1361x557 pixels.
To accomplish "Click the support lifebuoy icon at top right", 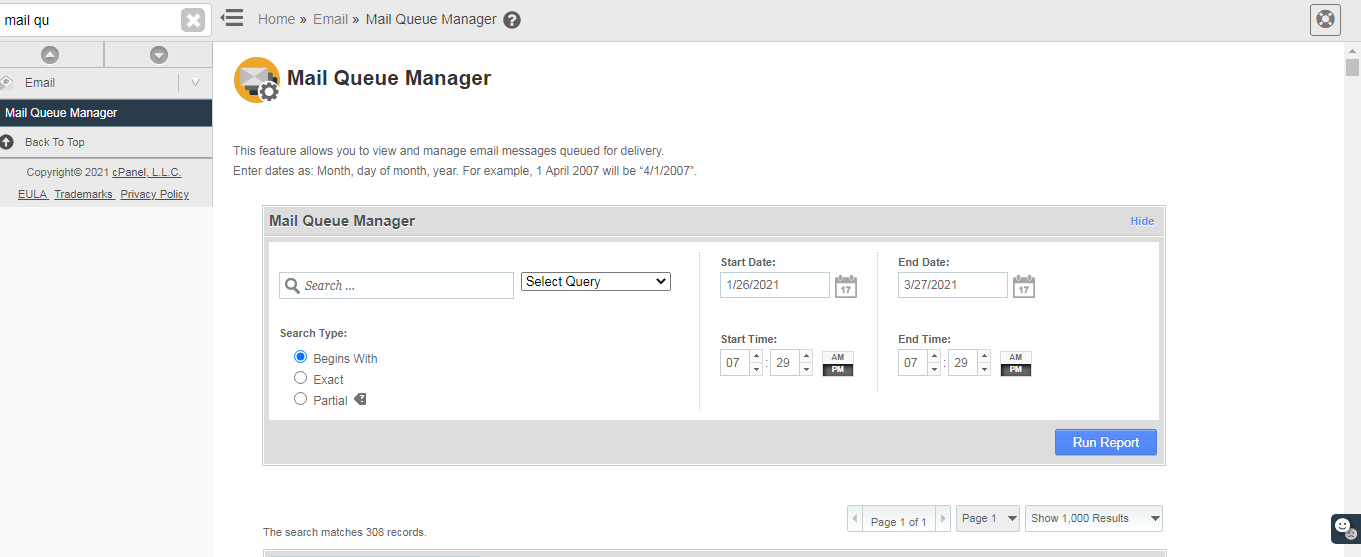I will pos(1325,19).
